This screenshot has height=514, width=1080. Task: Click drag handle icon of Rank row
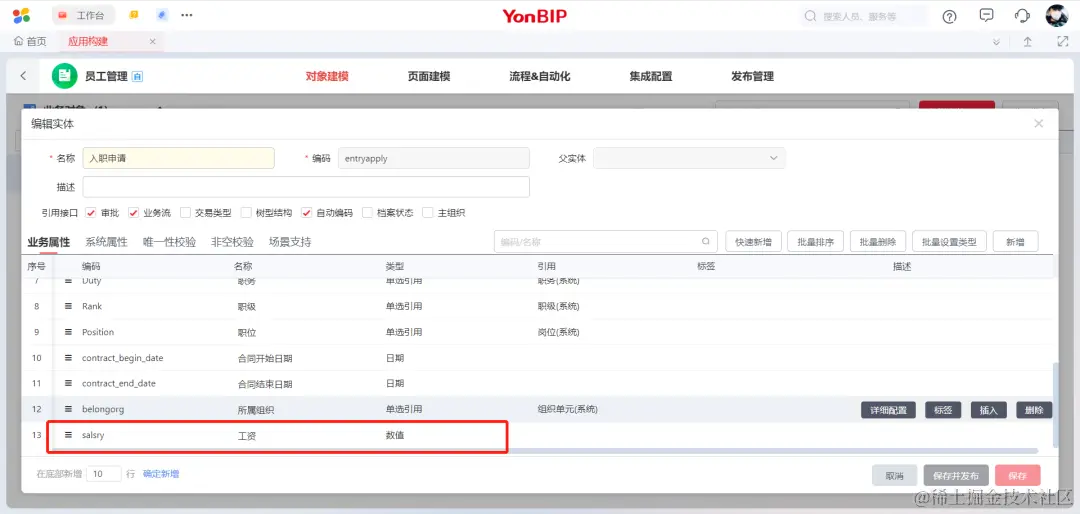[68, 306]
